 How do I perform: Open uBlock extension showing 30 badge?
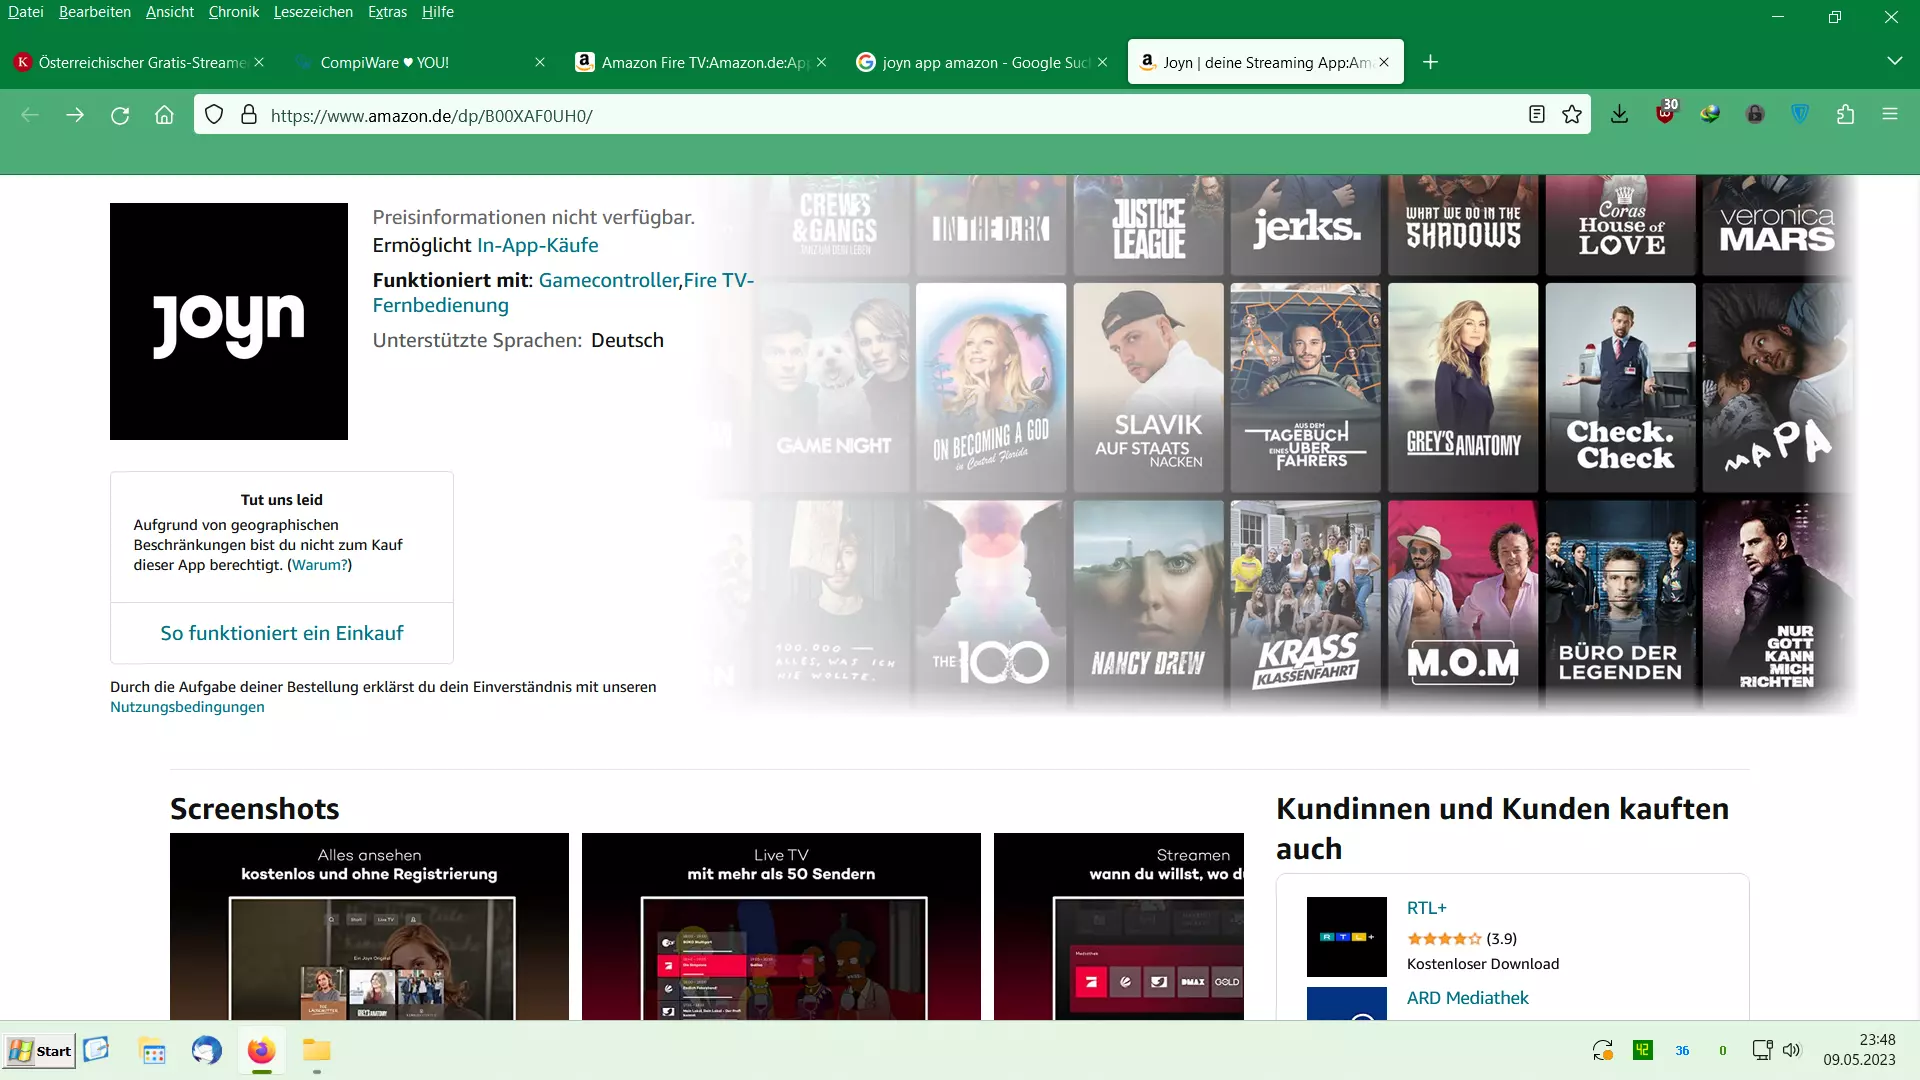pos(1666,113)
